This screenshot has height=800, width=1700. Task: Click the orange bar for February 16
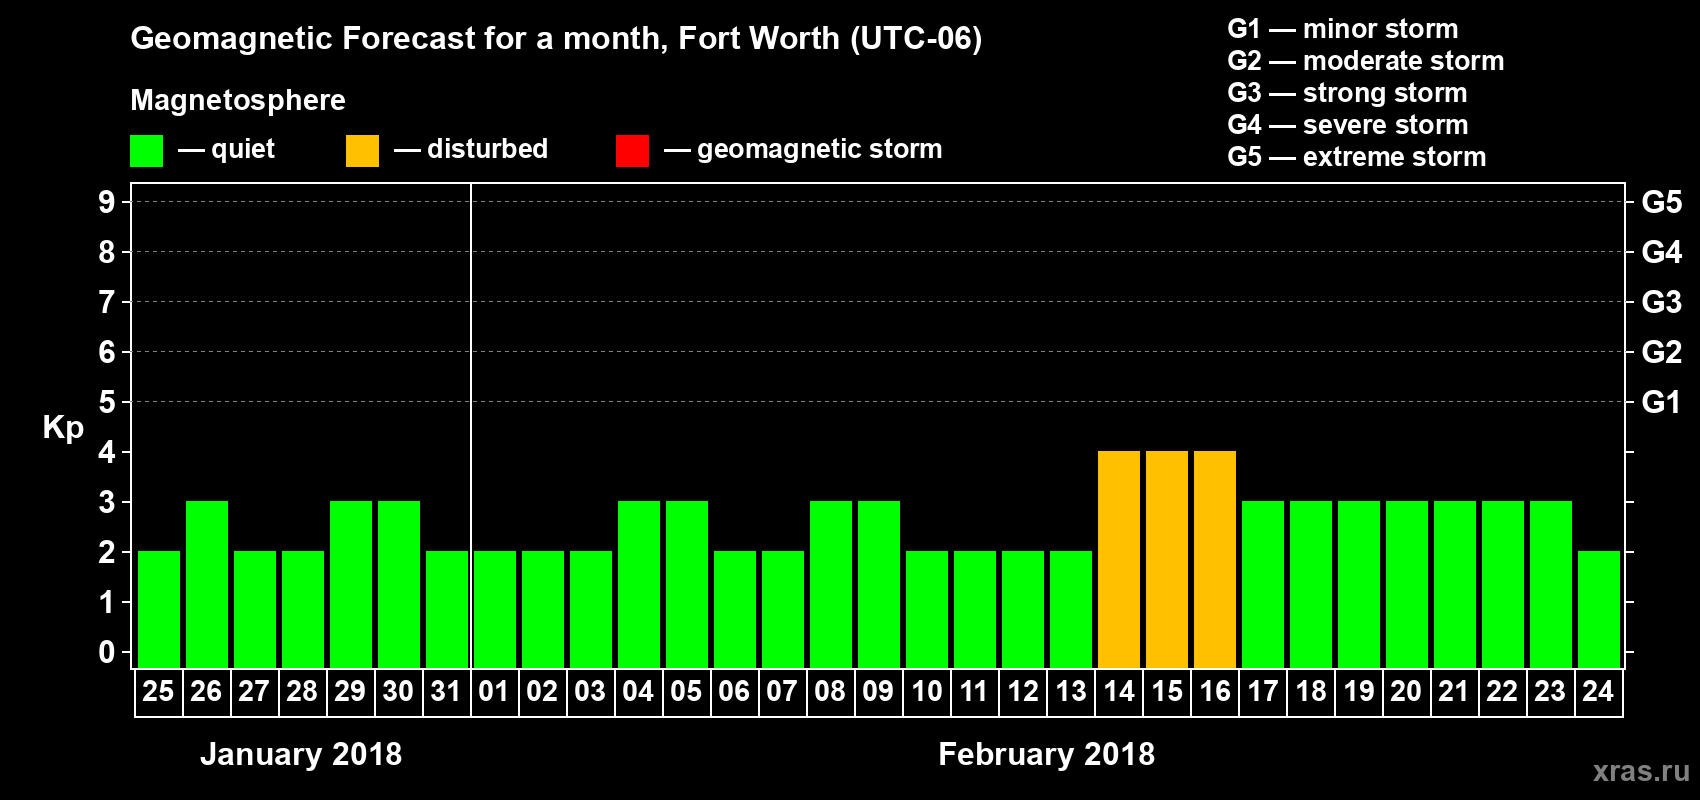click(1214, 560)
